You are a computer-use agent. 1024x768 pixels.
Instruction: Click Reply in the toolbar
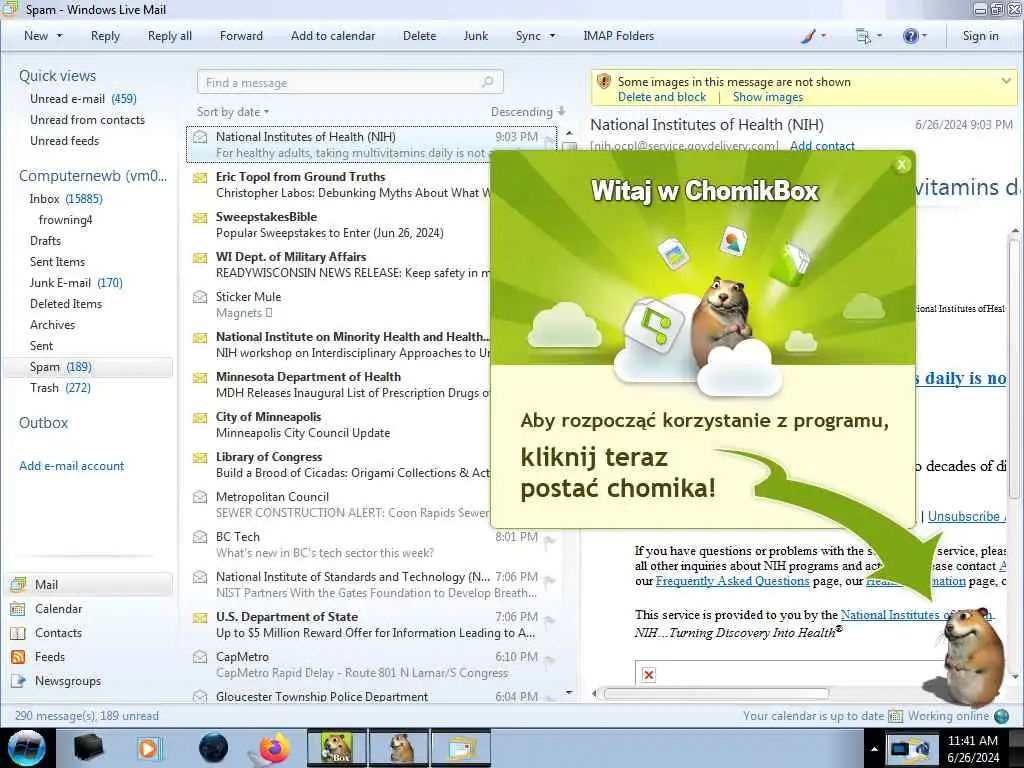[105, 36]
